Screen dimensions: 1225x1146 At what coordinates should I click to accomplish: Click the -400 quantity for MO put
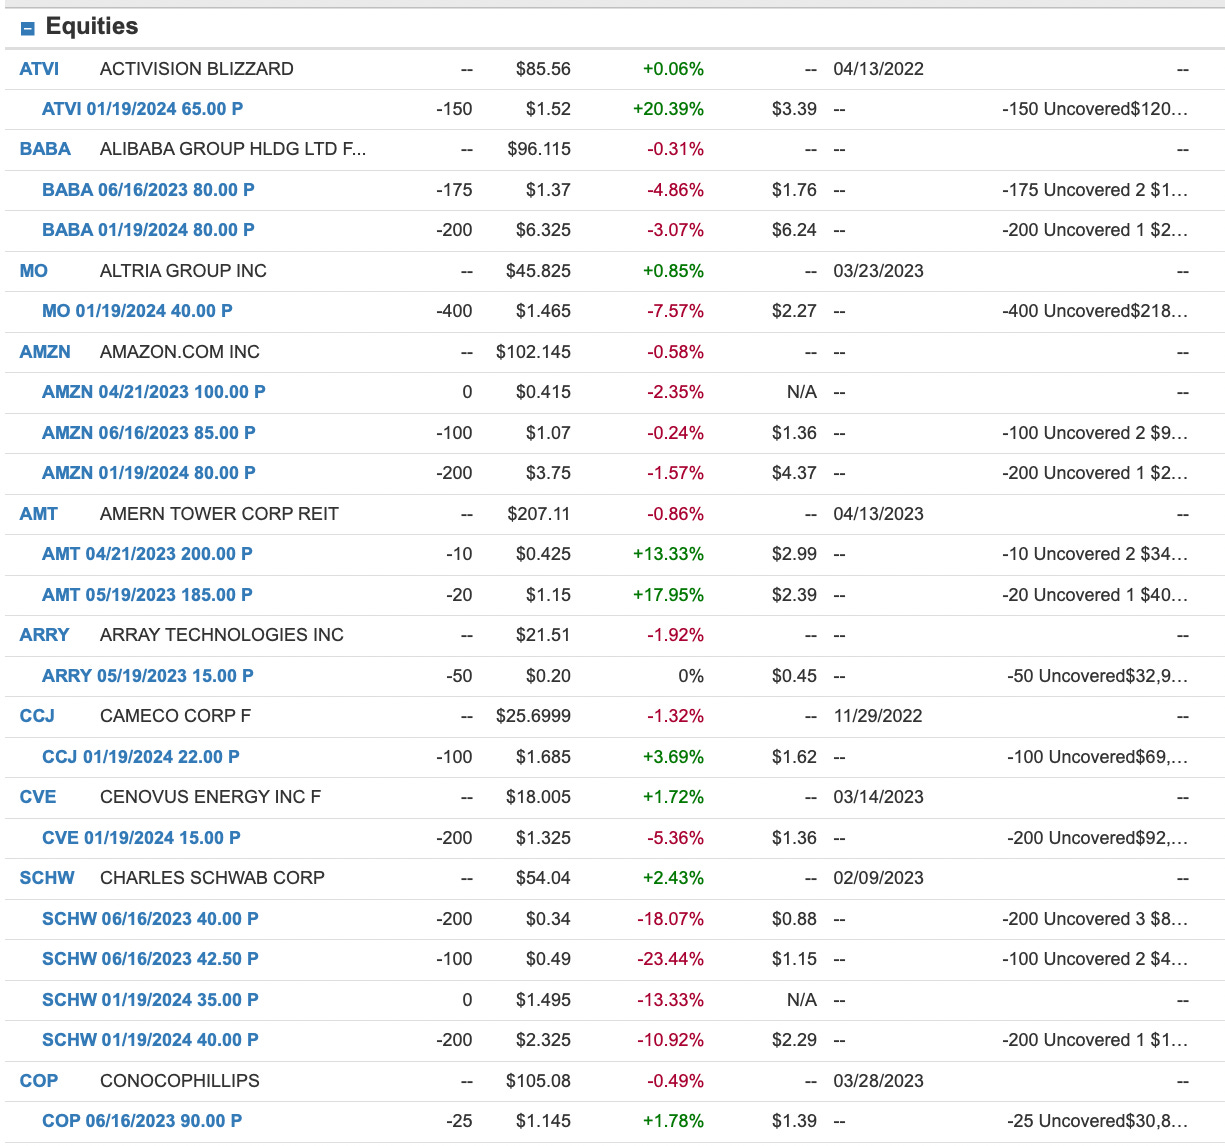454,311
